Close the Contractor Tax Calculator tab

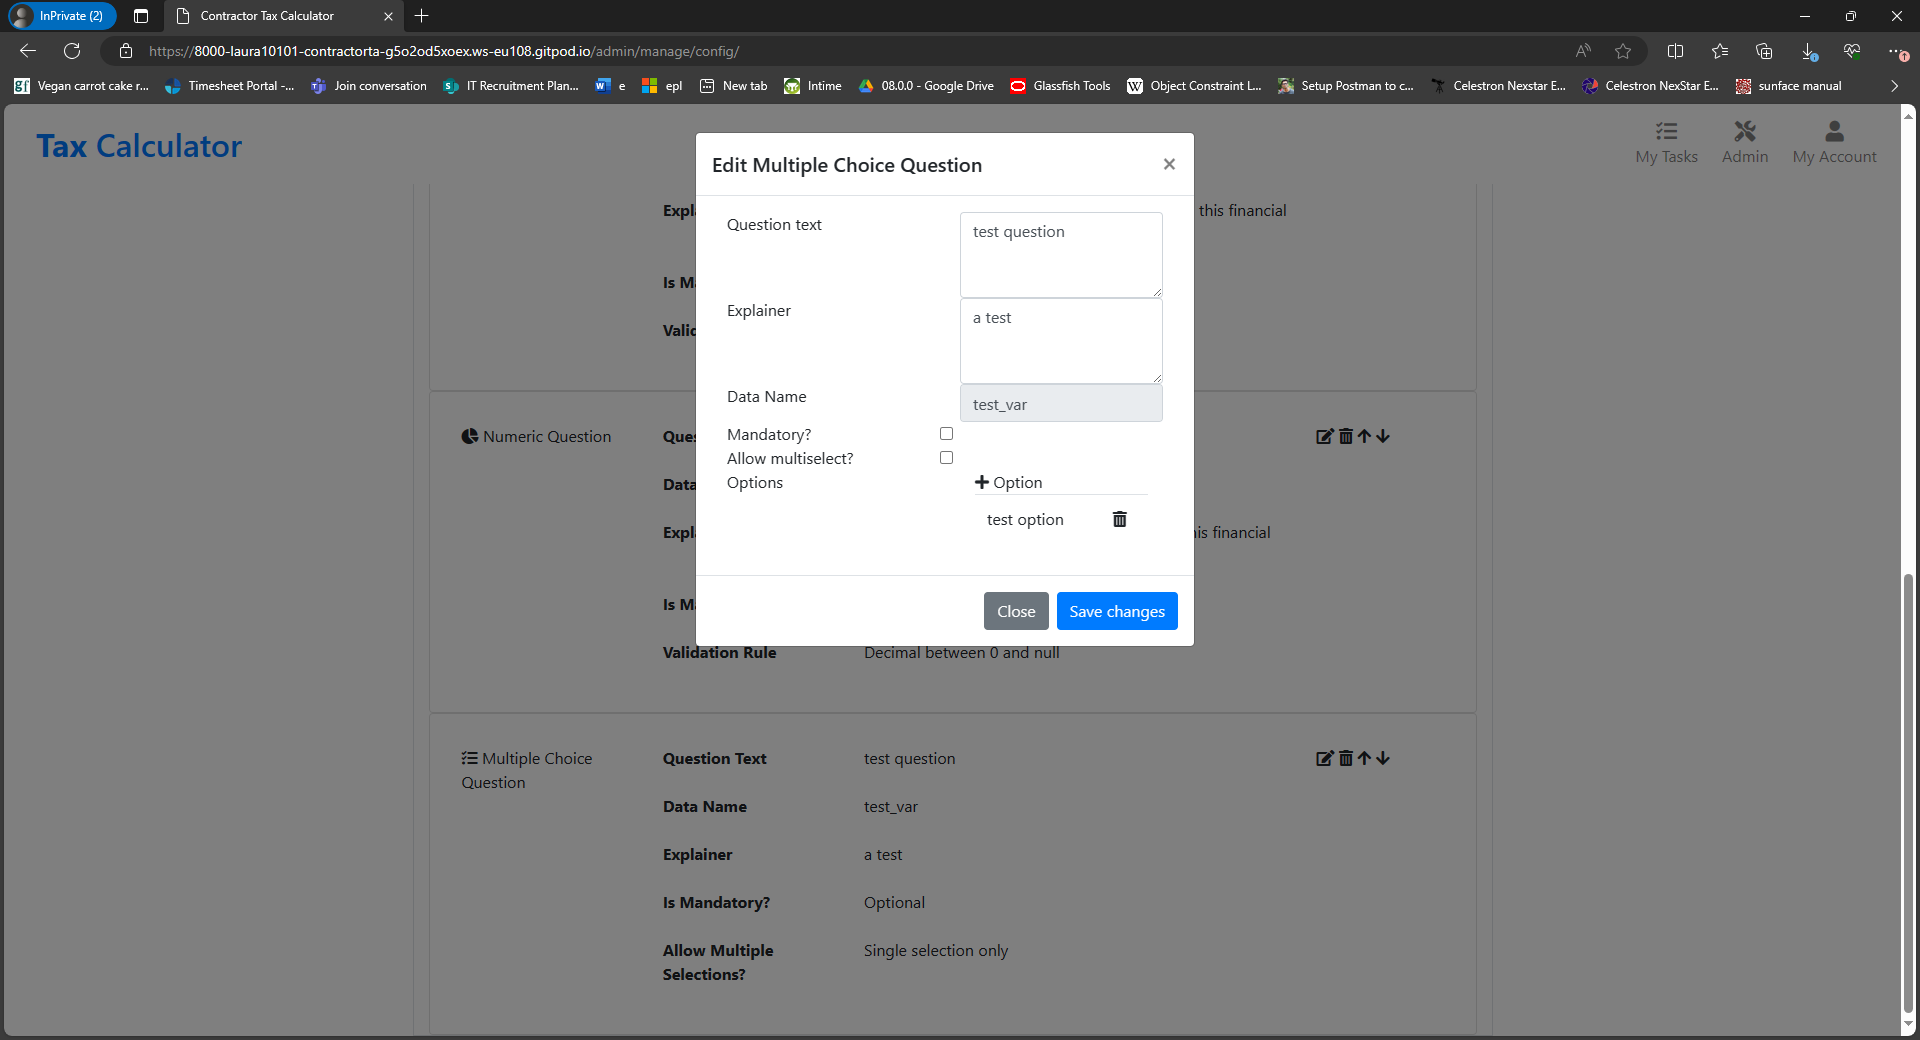click(x=388, y=16)
